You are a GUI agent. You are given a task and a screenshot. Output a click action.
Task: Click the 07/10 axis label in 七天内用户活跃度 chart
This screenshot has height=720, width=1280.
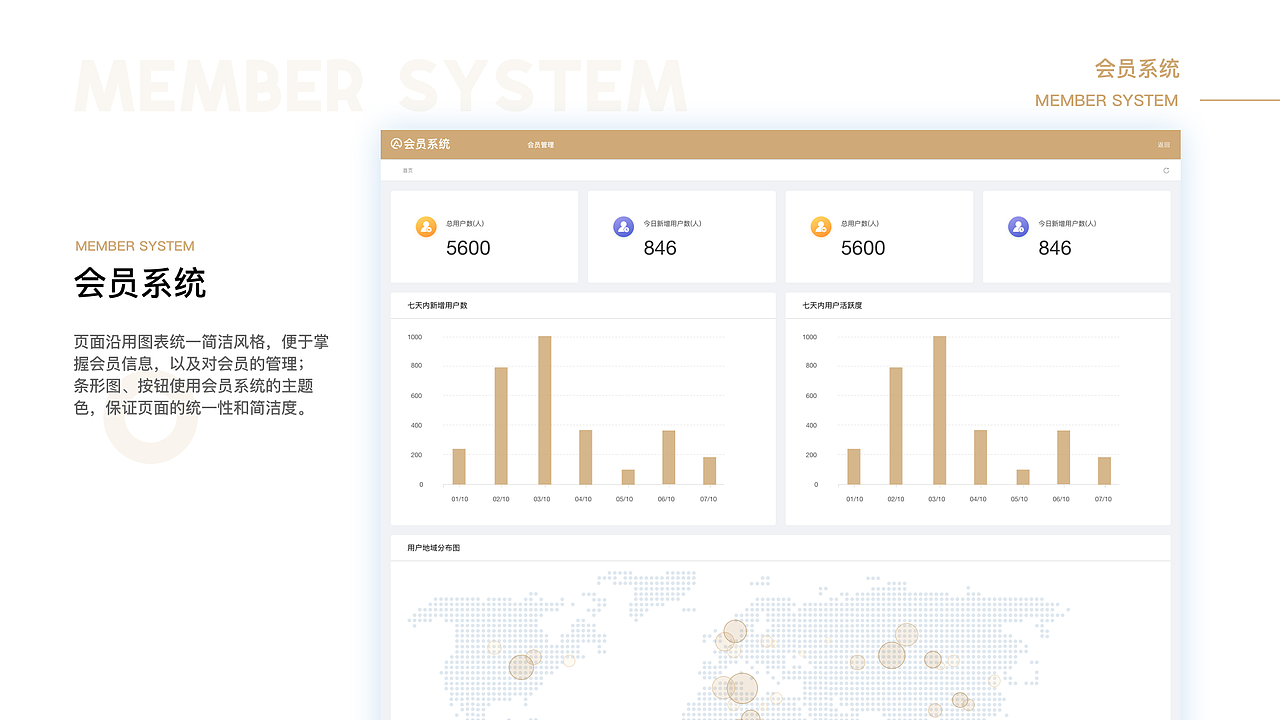1103,499
